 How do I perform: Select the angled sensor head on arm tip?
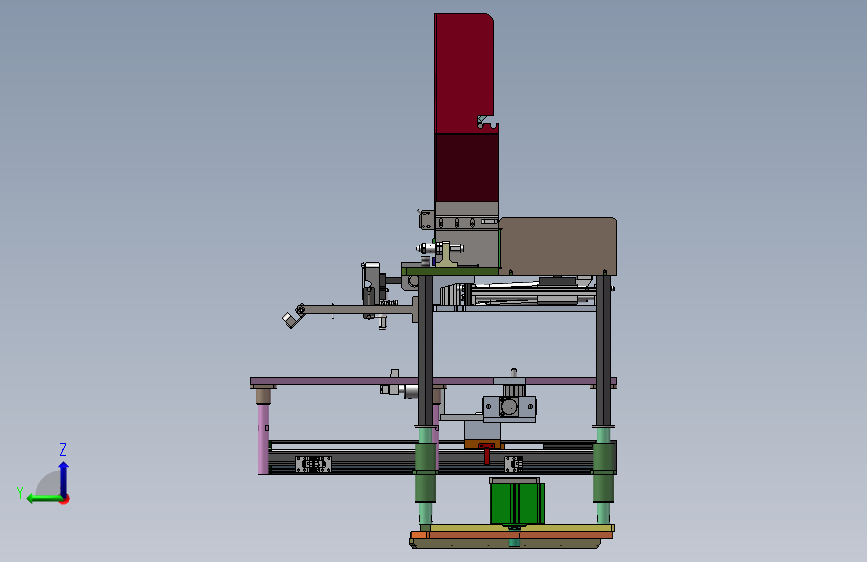point(290,320)
